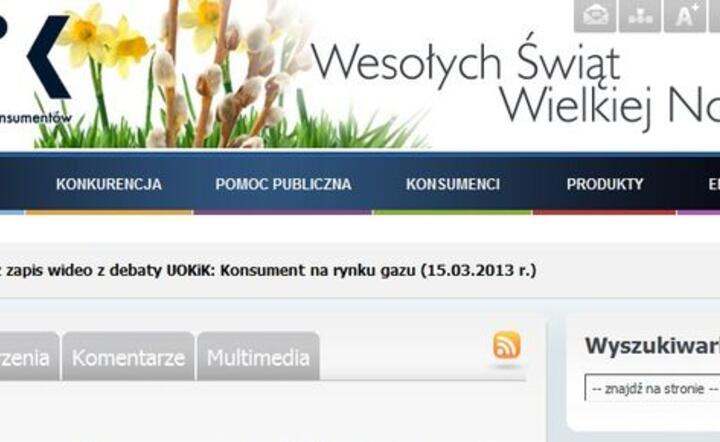Open the sitemap icon
The image size is (720, 442).
640,16
